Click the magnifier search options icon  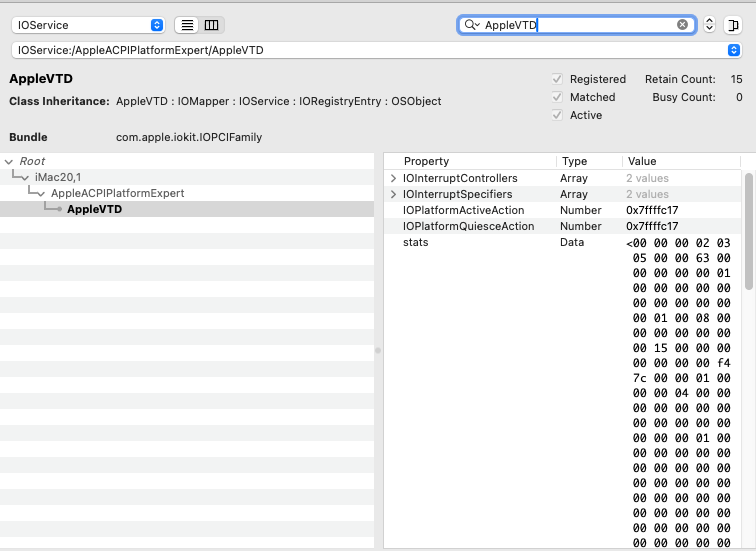[x=472, y=25]
